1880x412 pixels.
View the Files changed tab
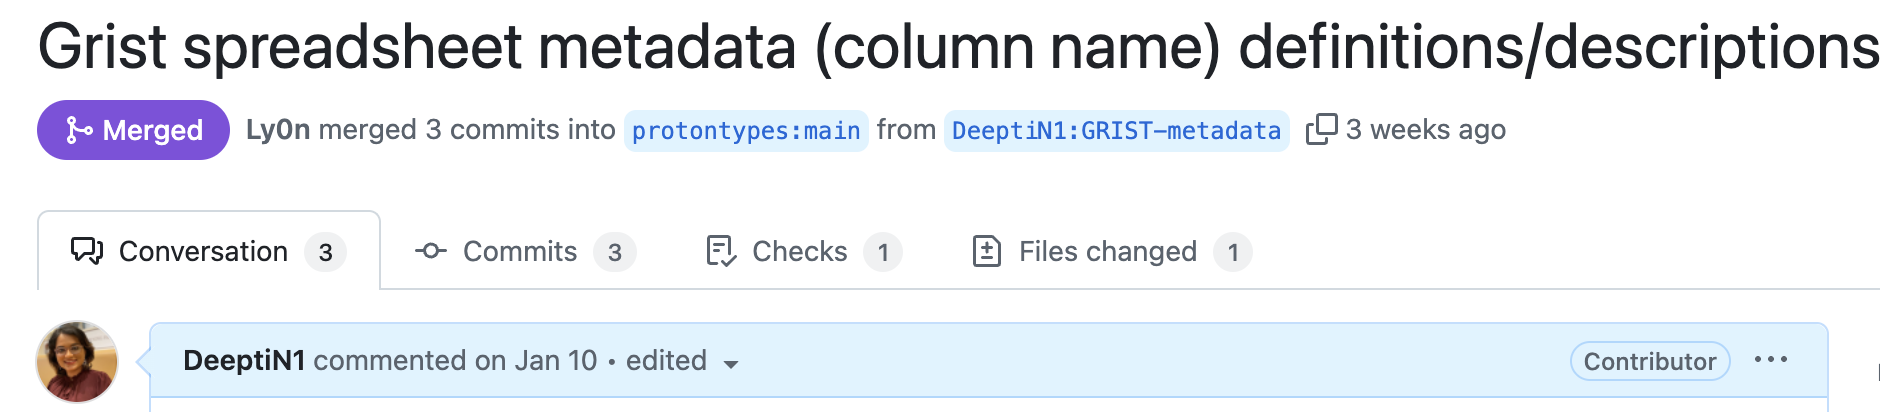1111,251
